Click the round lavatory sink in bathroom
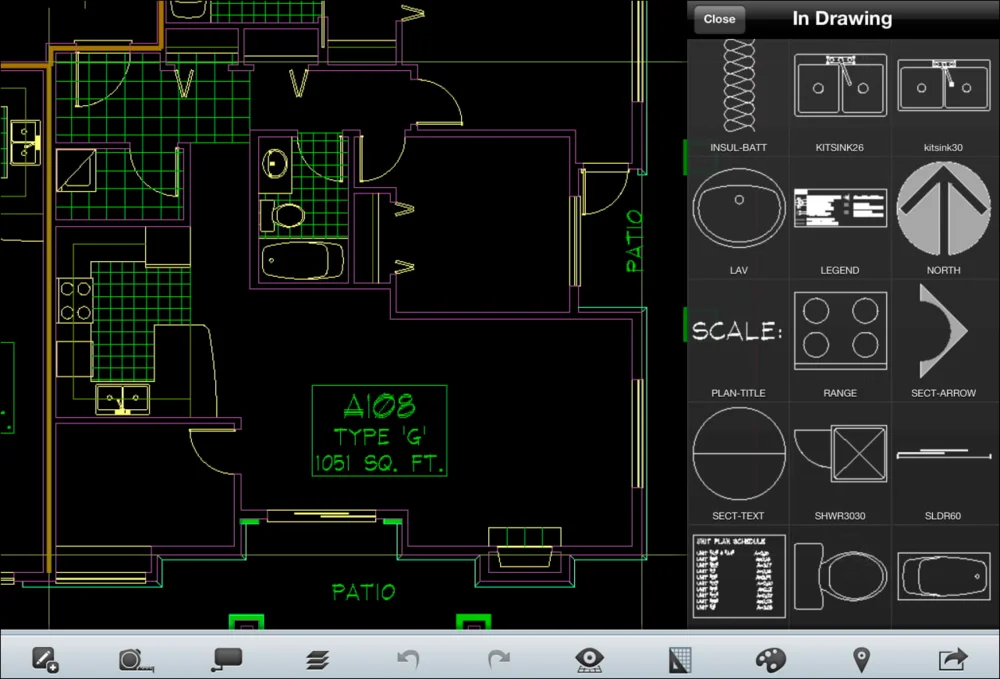Screen dimensions: 1000x679 tap(276, 163)
